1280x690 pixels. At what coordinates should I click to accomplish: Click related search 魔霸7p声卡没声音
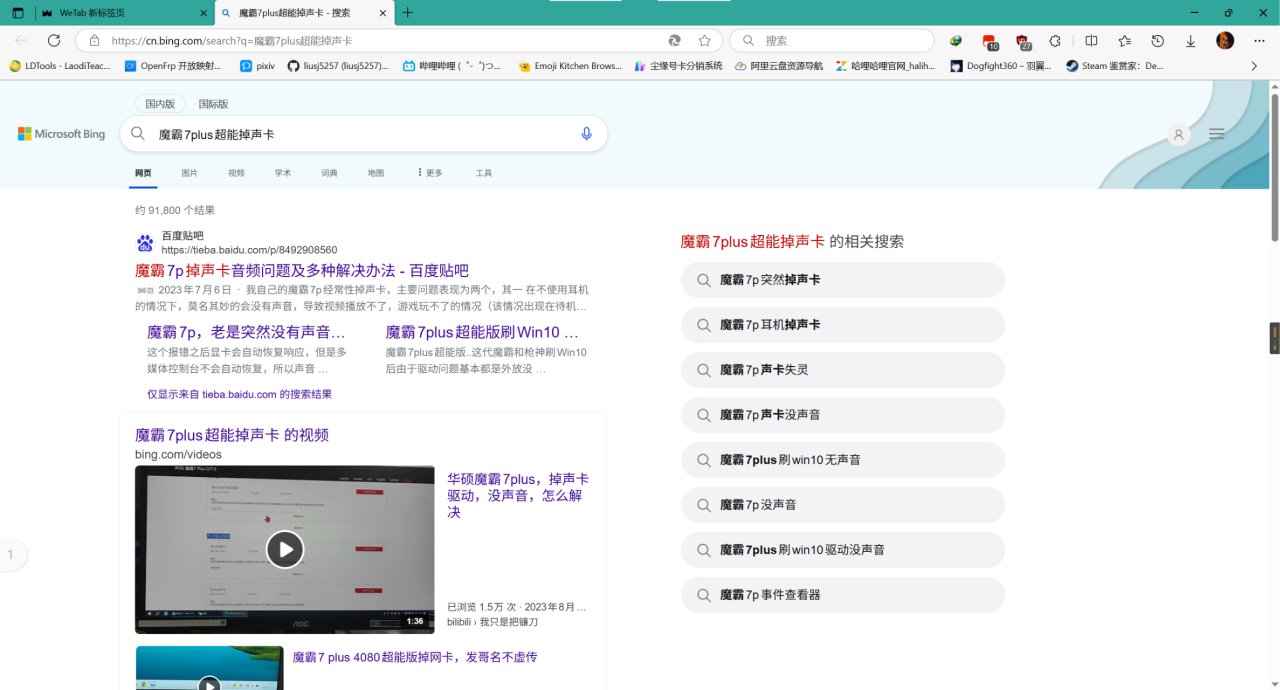pos(843,415)
